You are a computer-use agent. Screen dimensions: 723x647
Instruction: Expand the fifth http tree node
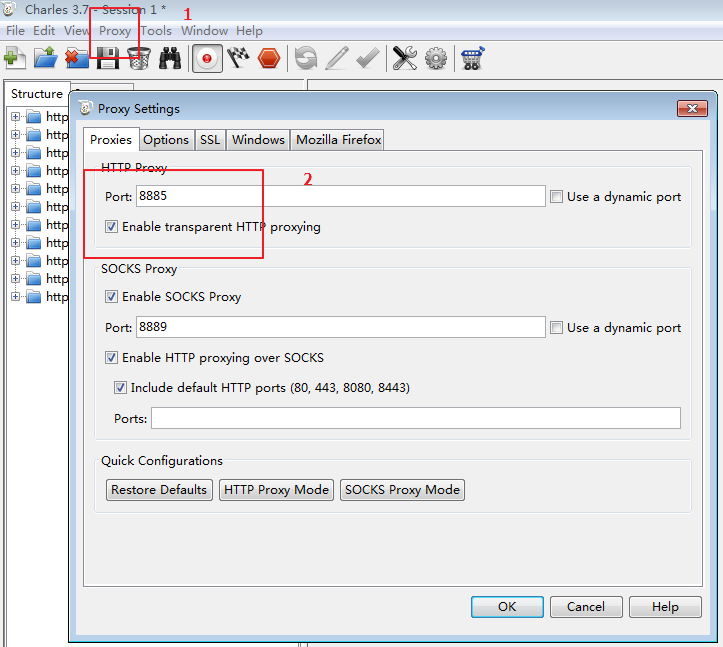pyautogui.click(x=16, y=189)
